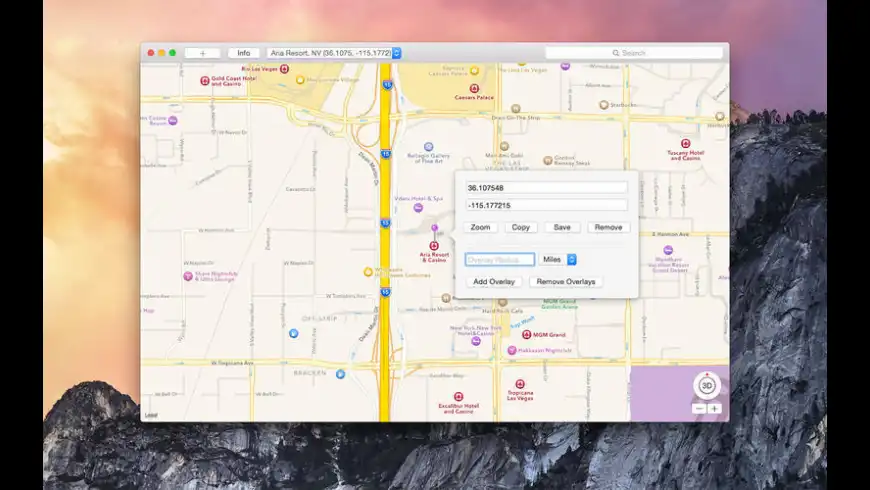Select the Starbucks cafe marker

tap(604, 105)
